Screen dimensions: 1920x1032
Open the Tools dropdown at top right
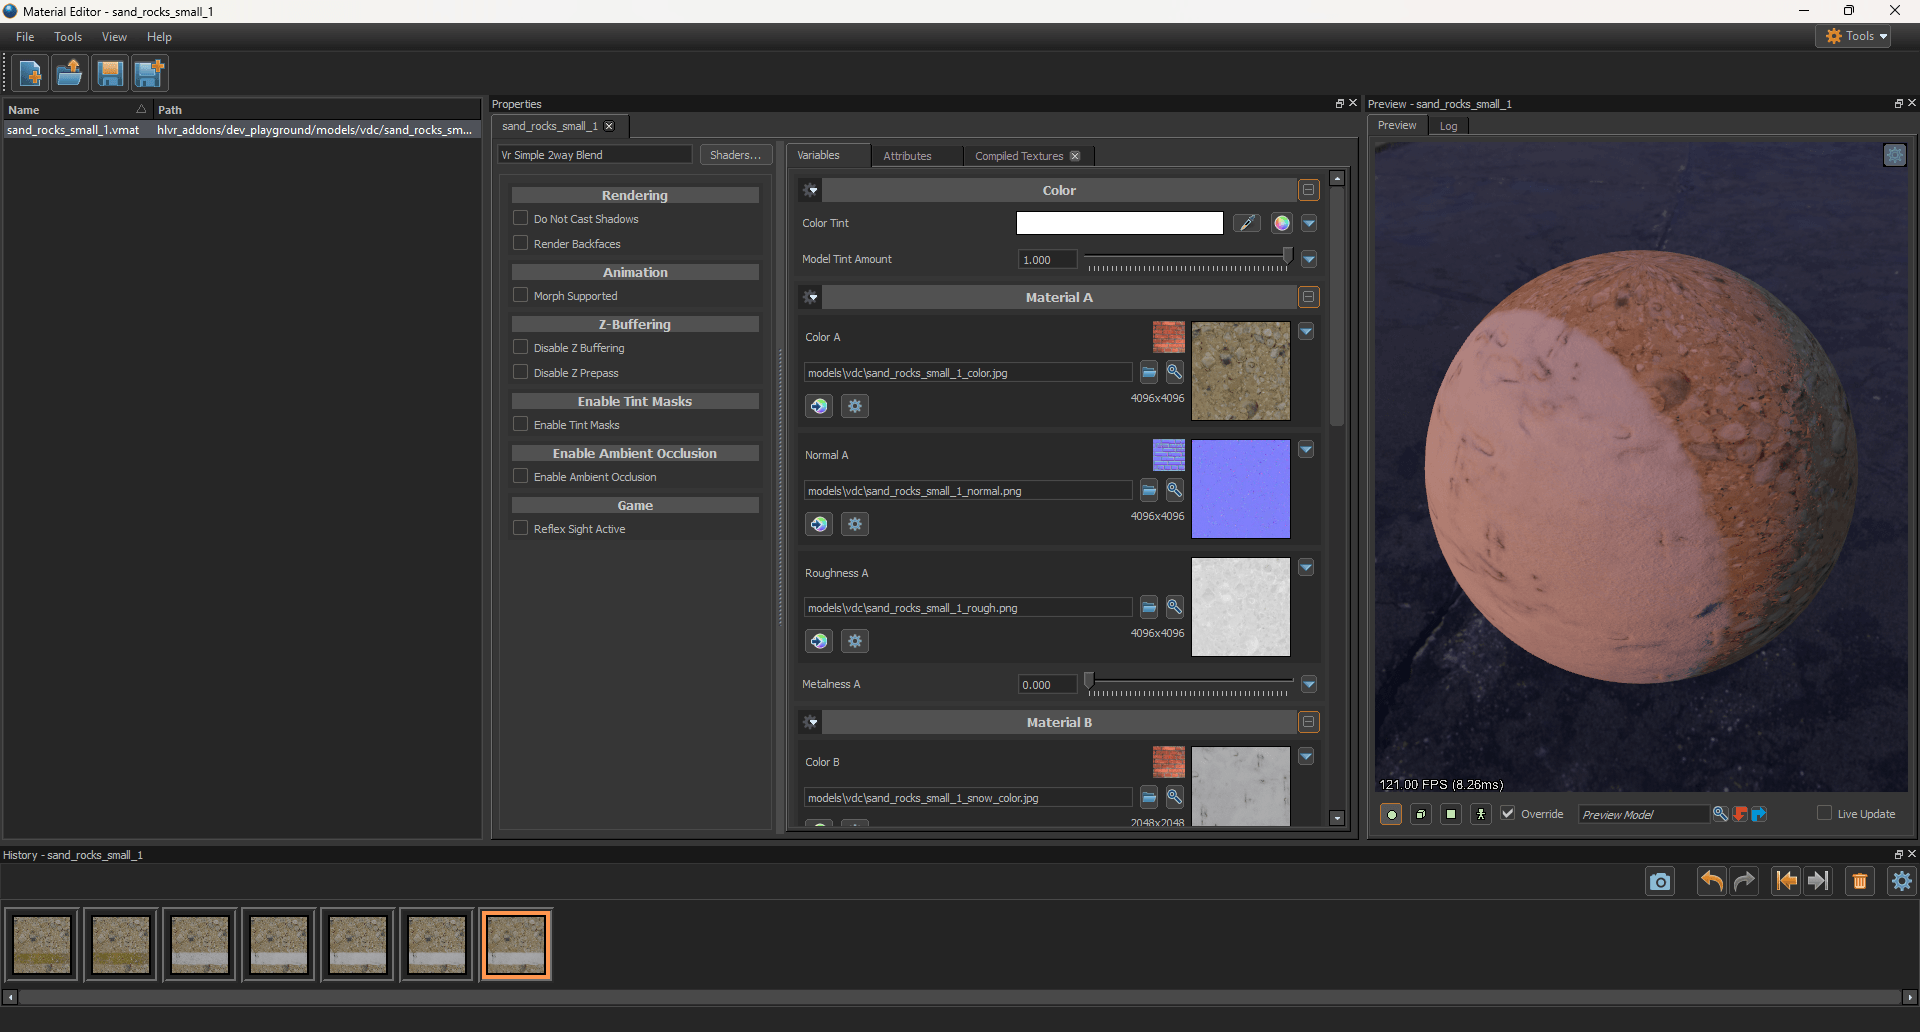coord(1853,36)
